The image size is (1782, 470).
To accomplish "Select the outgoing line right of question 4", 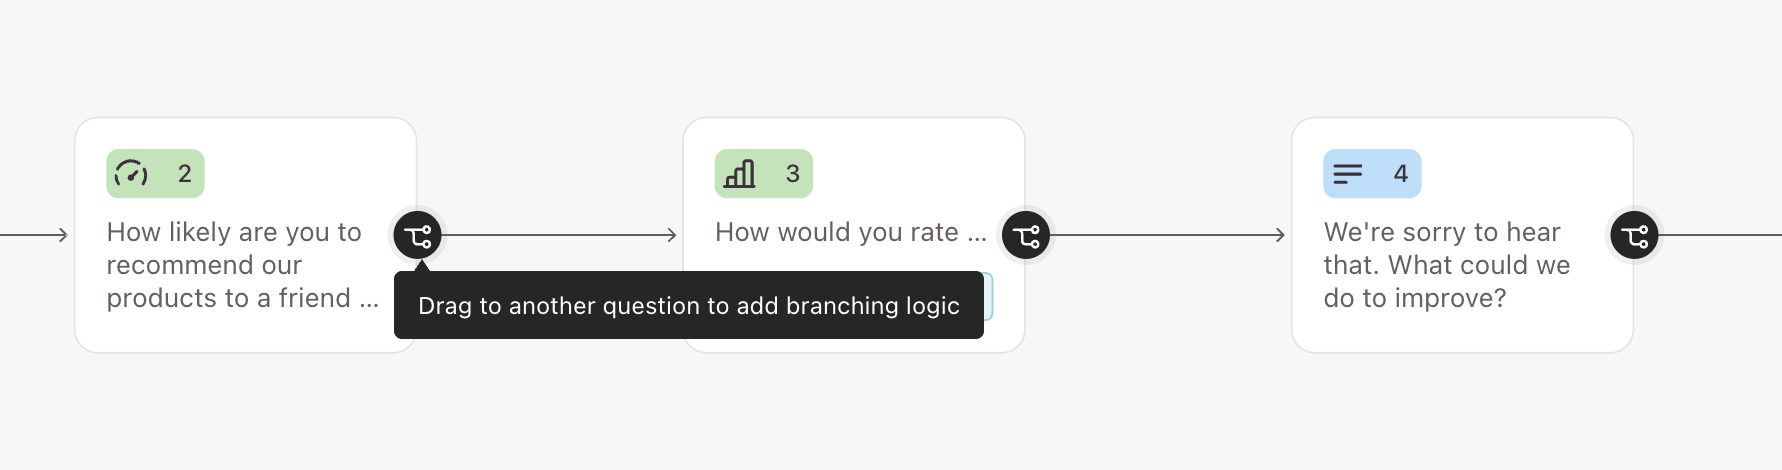I will point(1720,236).
